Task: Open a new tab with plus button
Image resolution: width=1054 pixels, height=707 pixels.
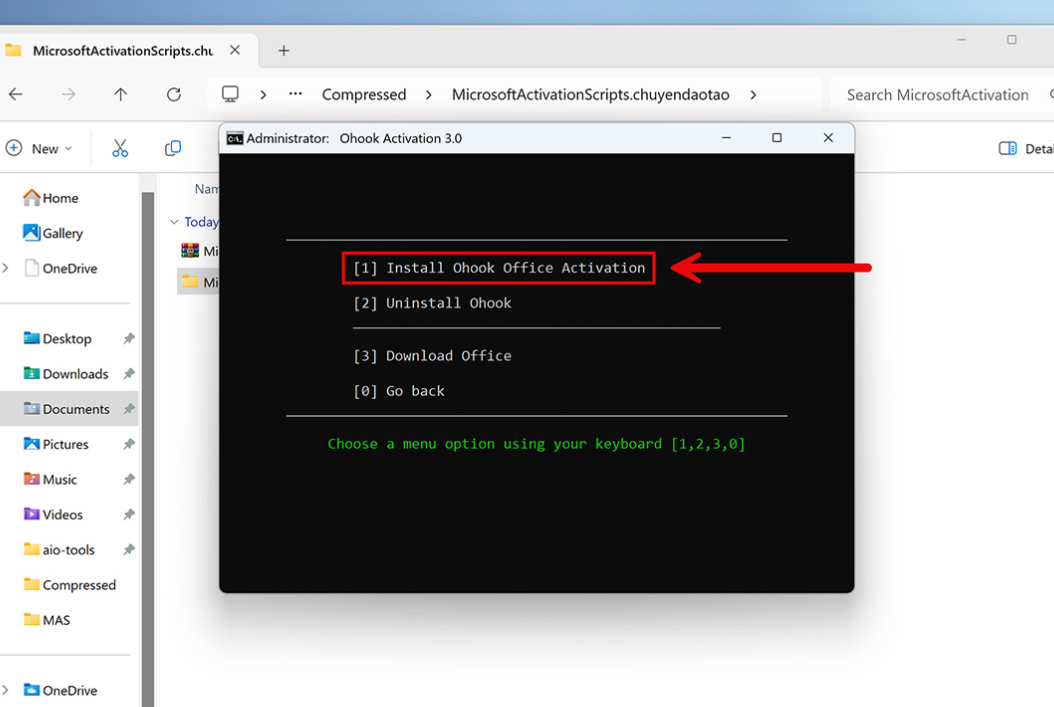Action: pos(284,50)
